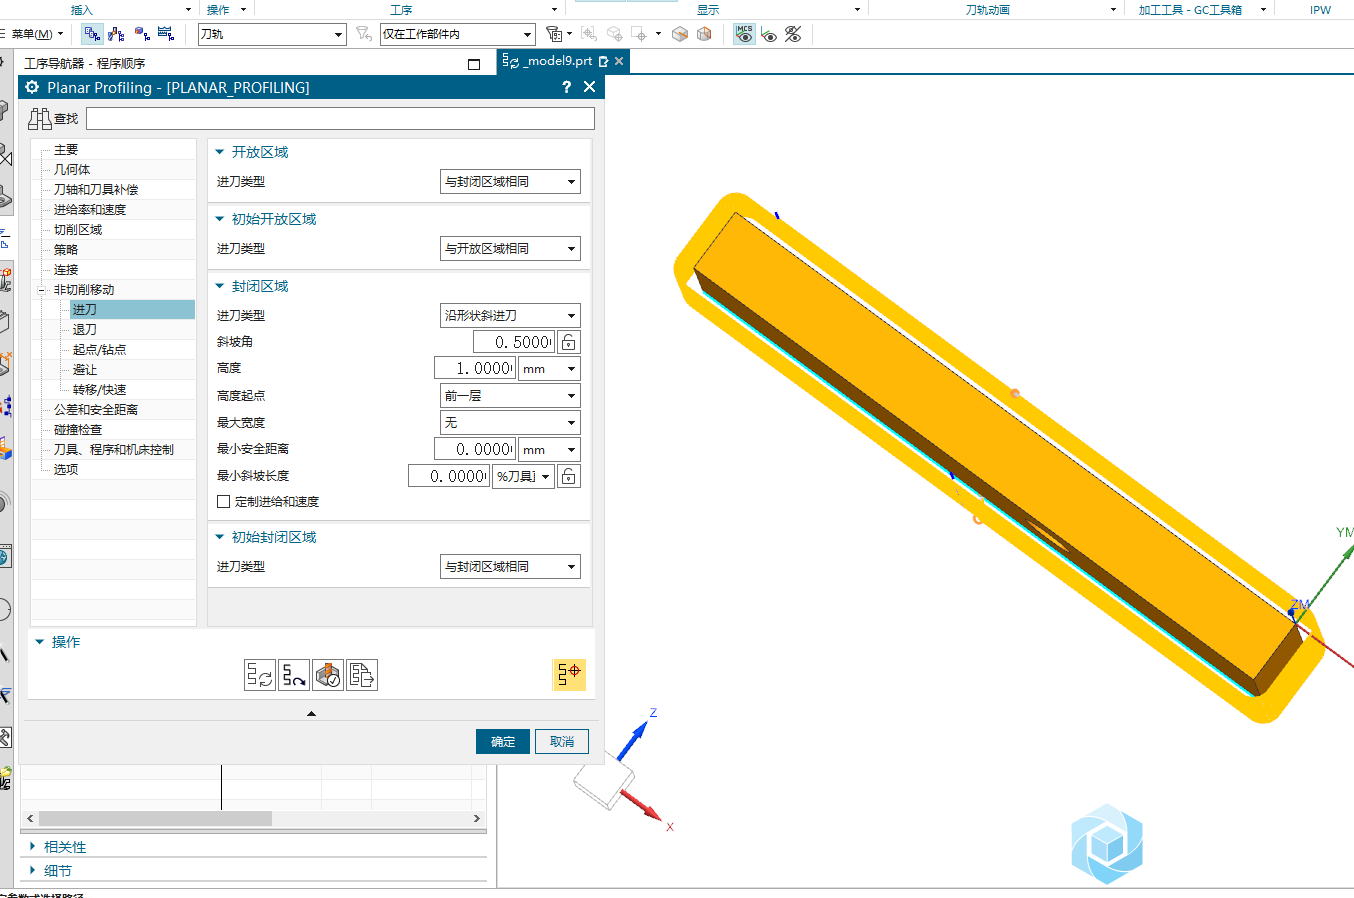
Task: Toggle the crossed-out eye hide icon
Action: [793, 34]
